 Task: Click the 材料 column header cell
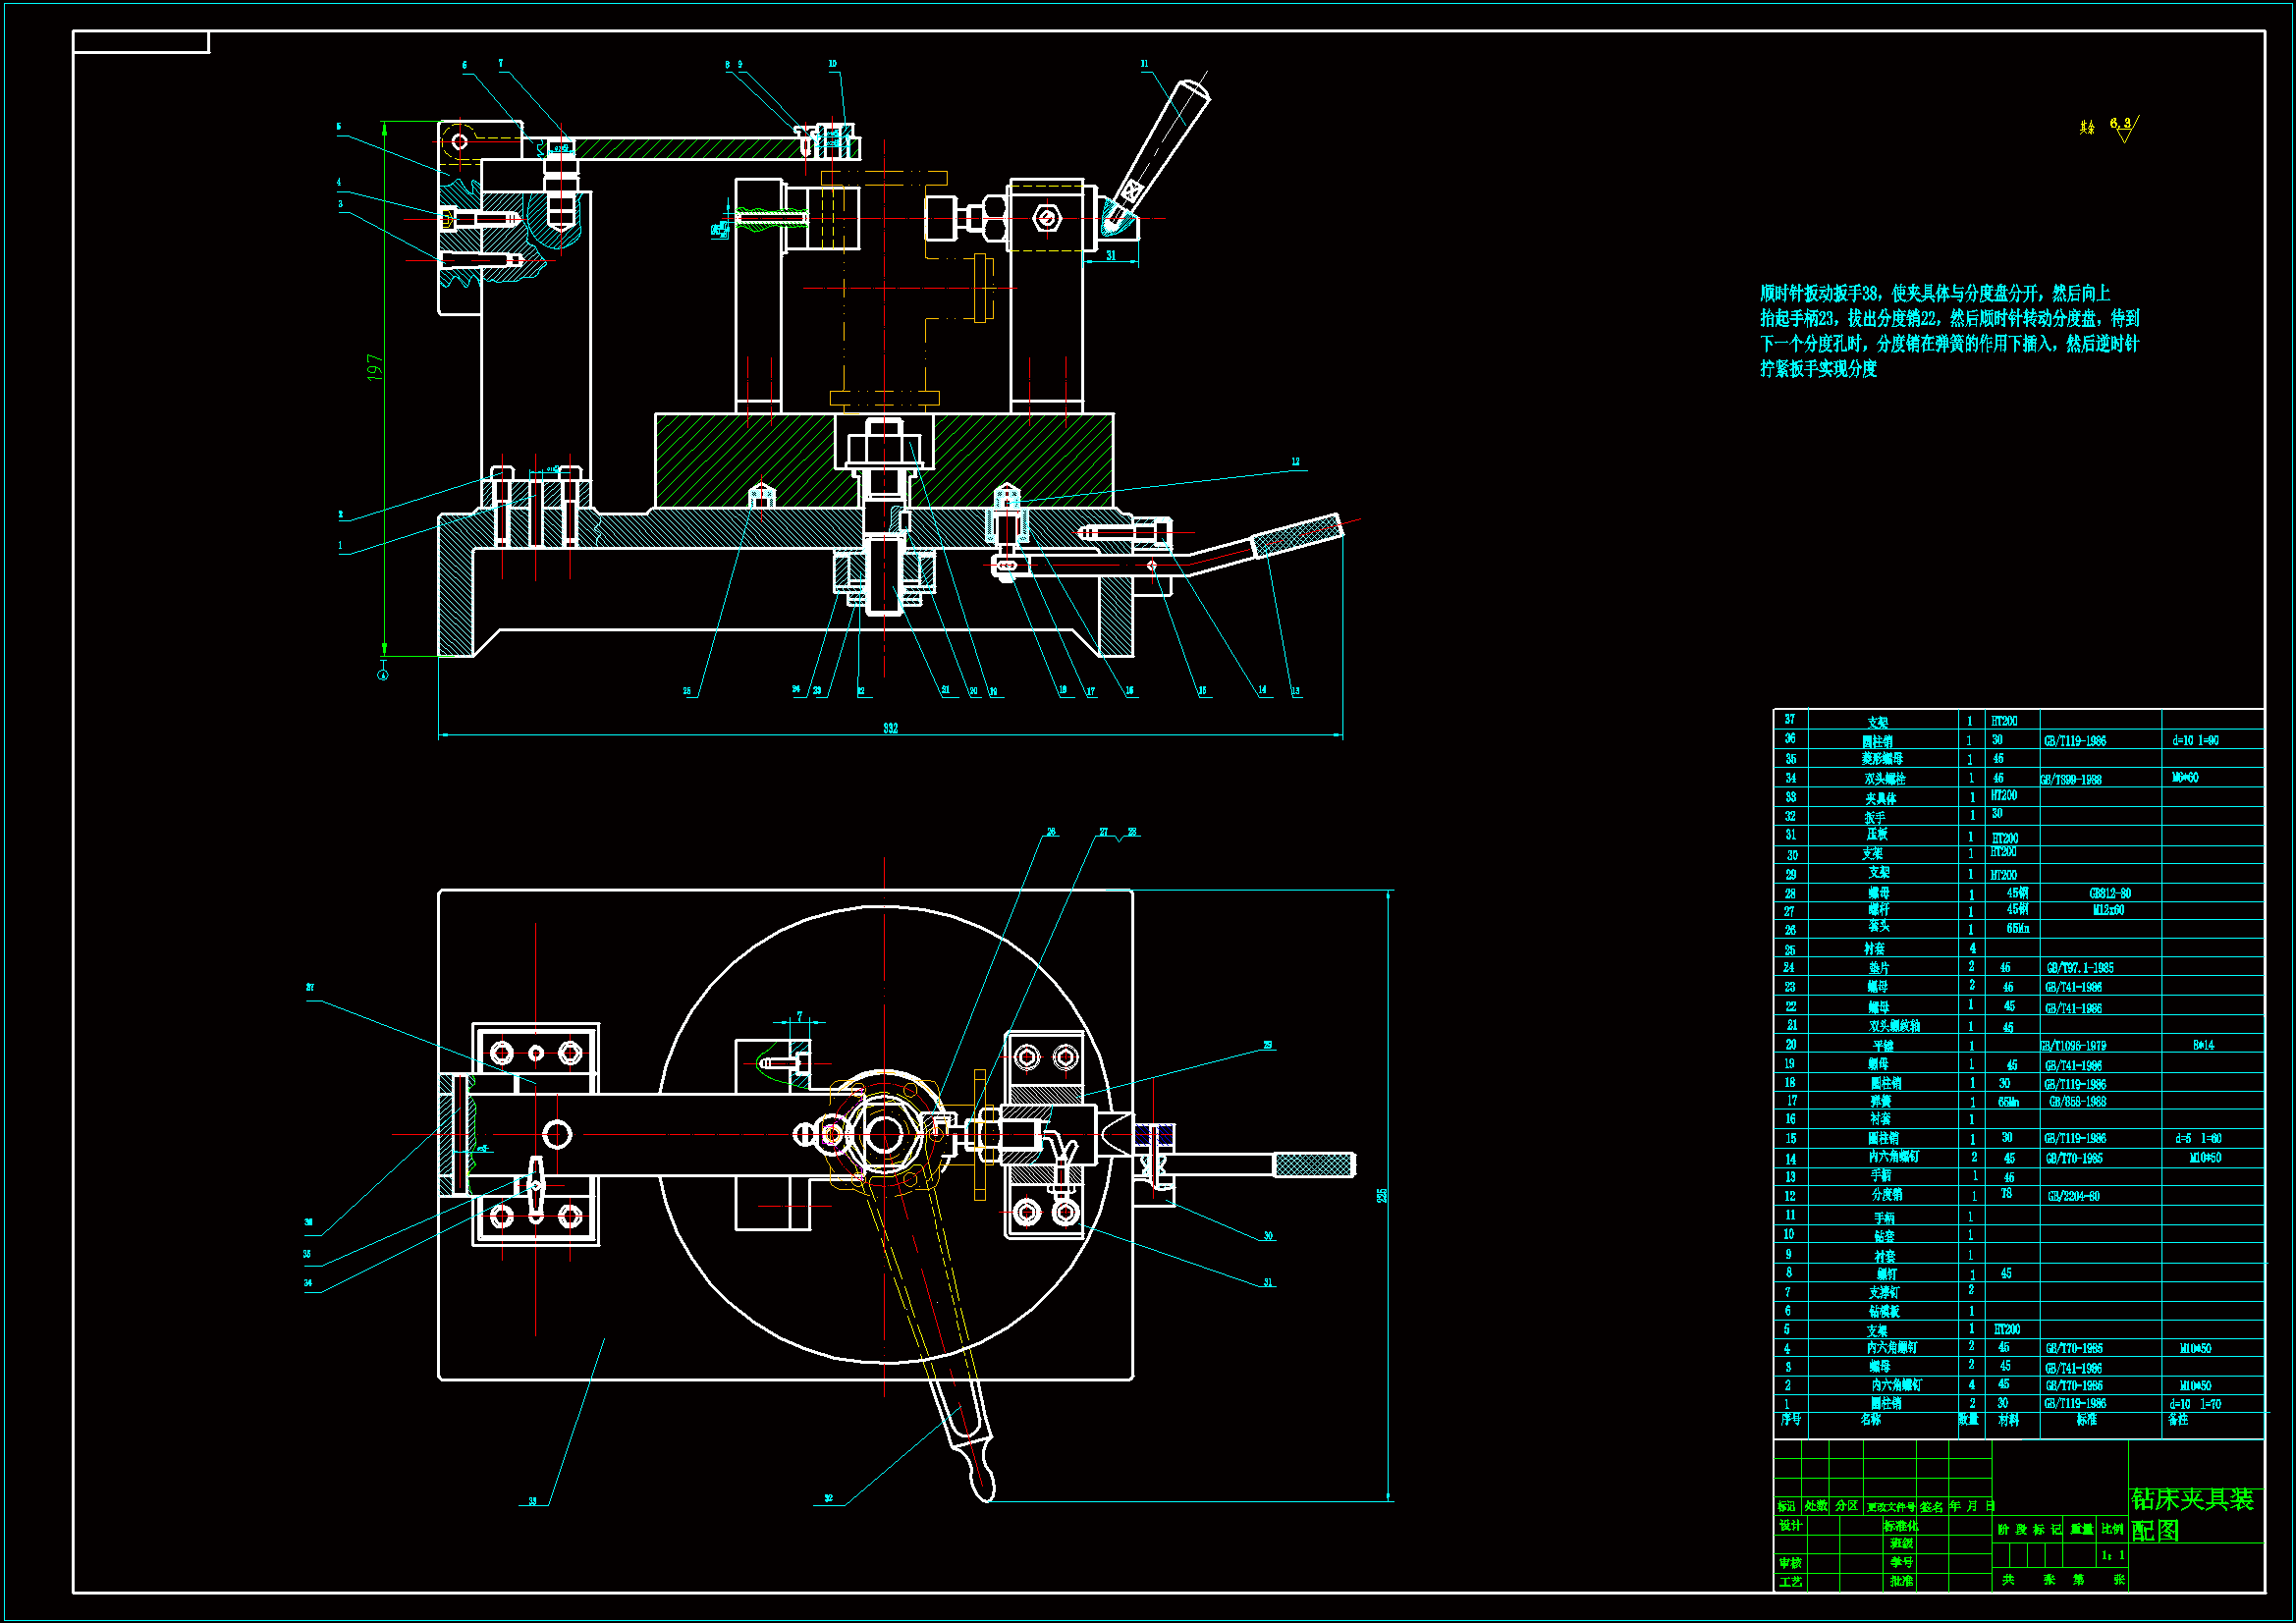(x=2008, y=1420)
